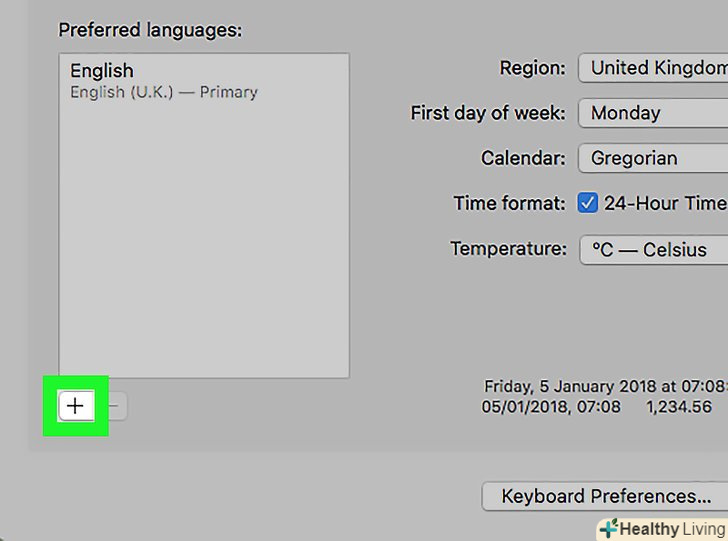Click the plus button to add a language
Viewport: 728px width, 541px height.
[75, 406]
